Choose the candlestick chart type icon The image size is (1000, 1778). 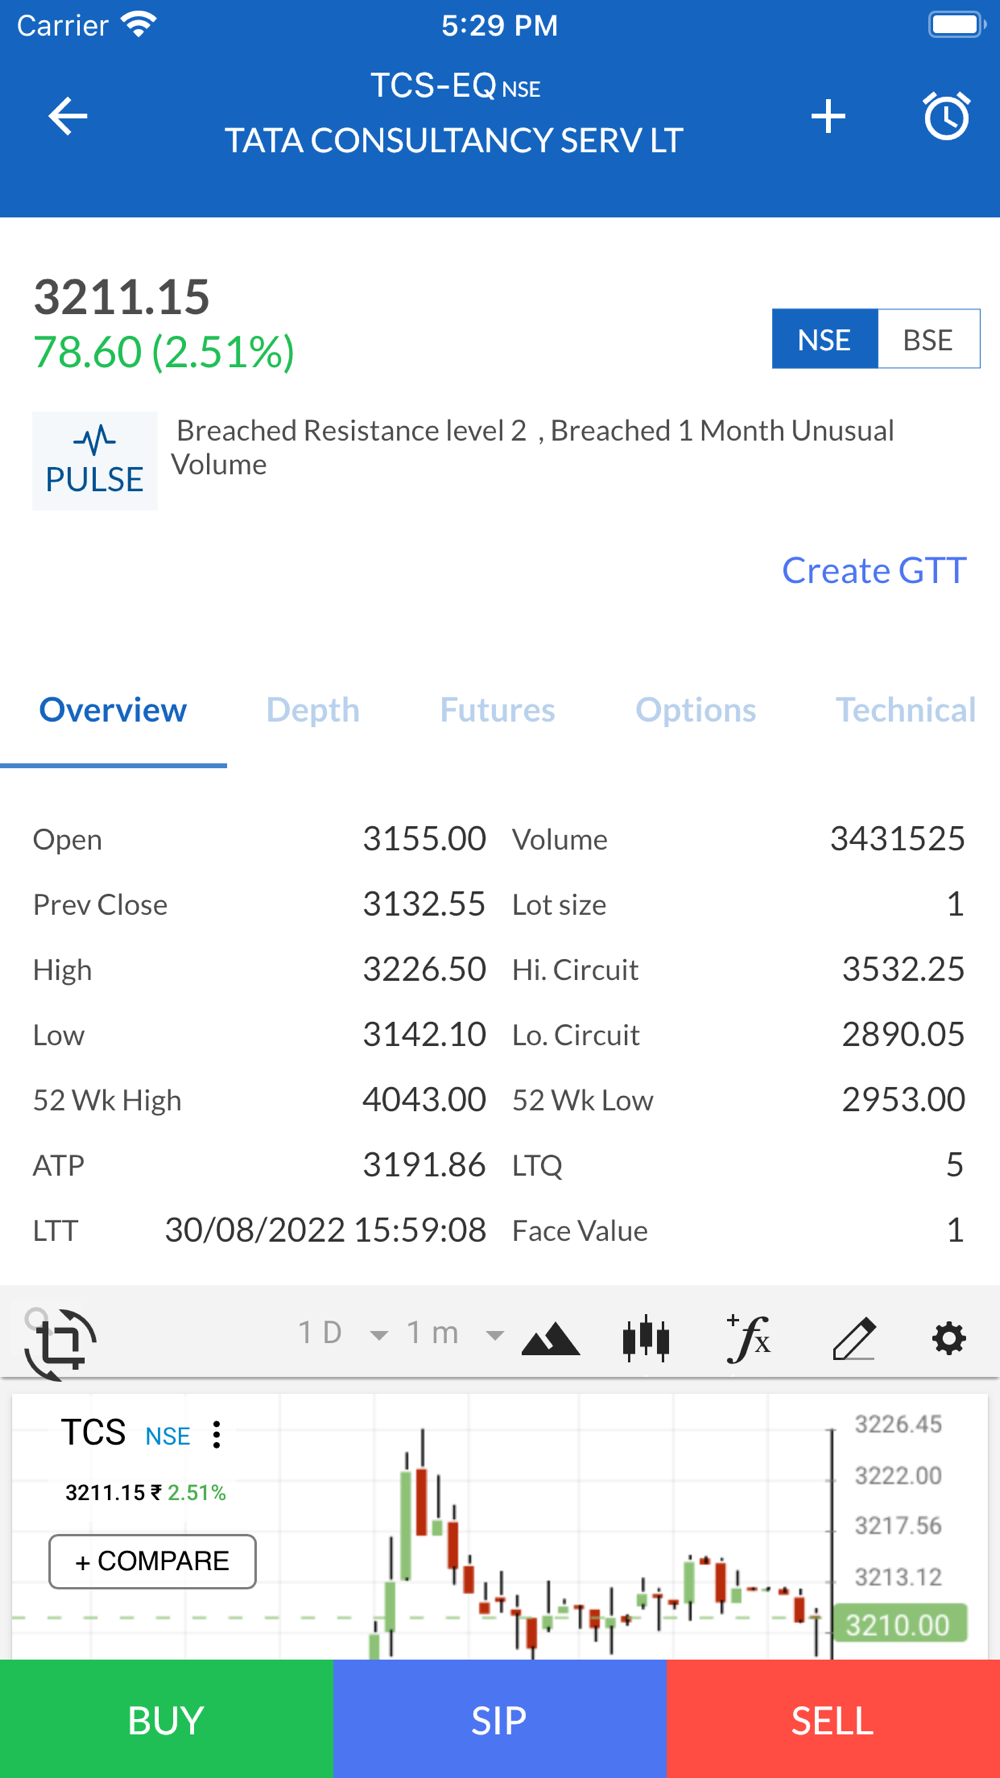tap(646, 1338)
